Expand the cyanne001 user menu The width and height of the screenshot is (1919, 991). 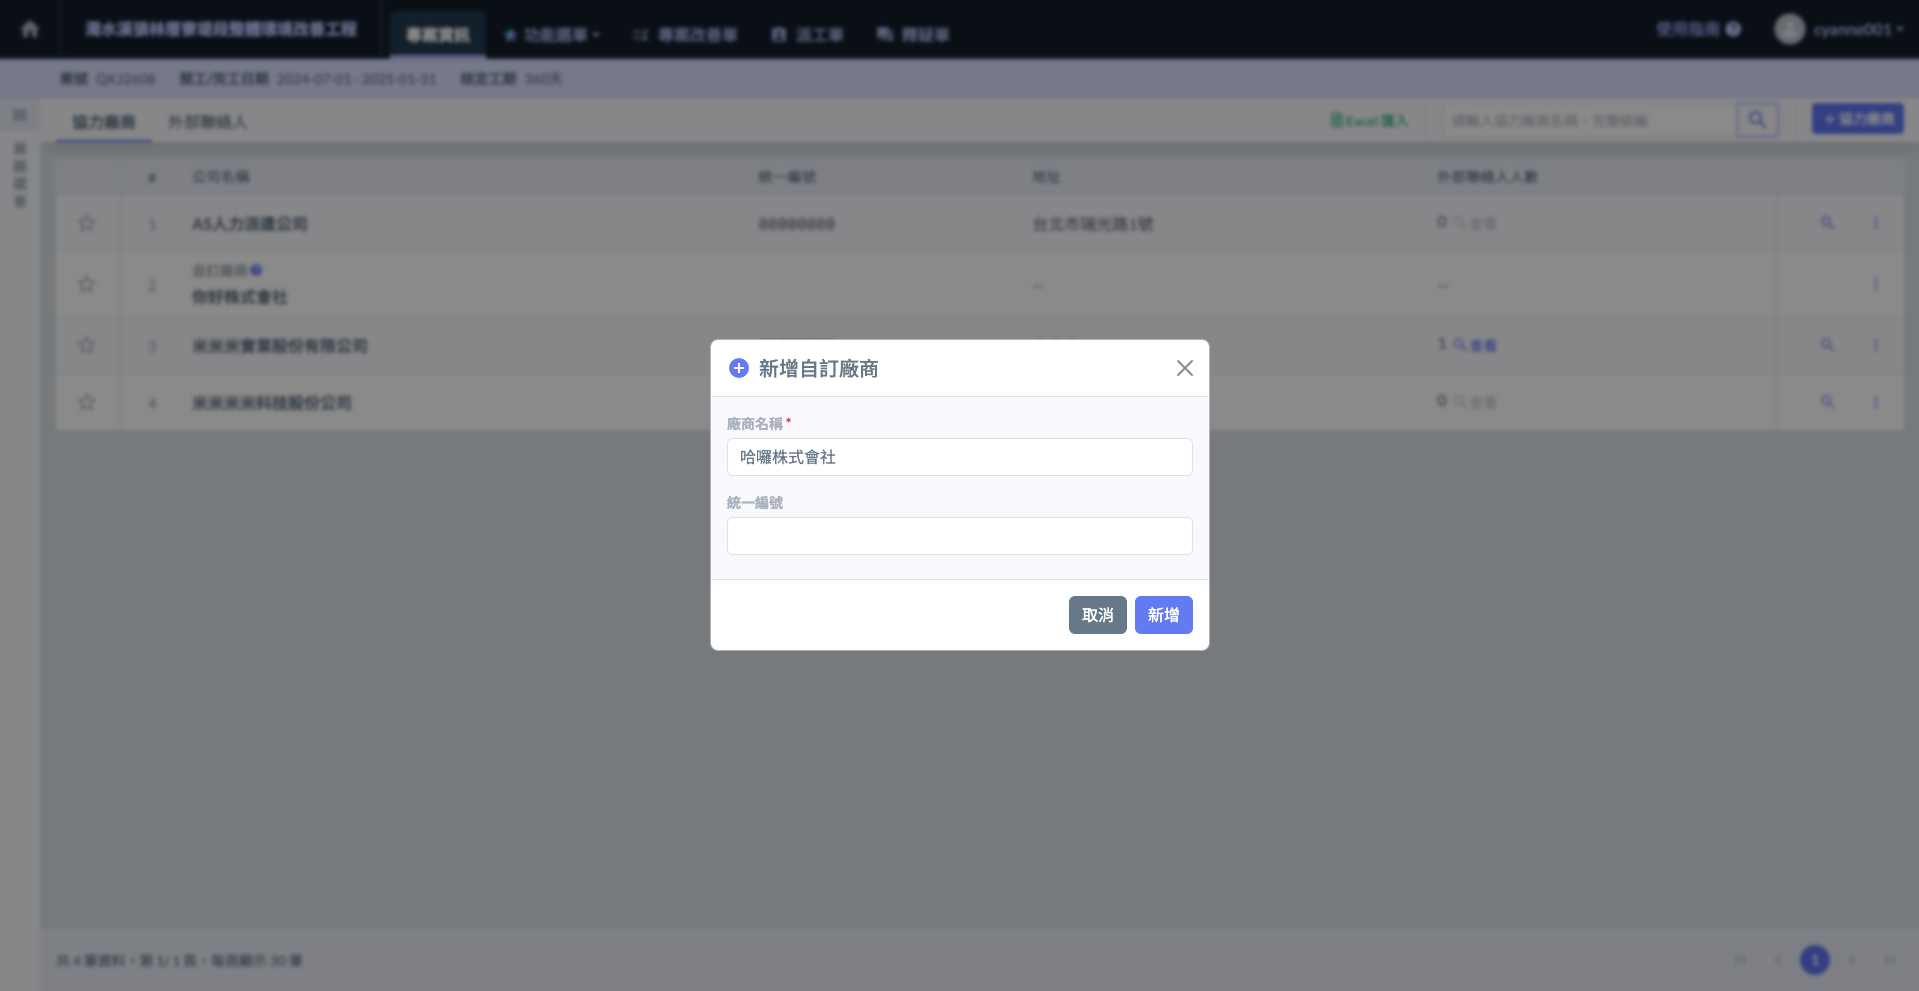(x=1840, y=29)
